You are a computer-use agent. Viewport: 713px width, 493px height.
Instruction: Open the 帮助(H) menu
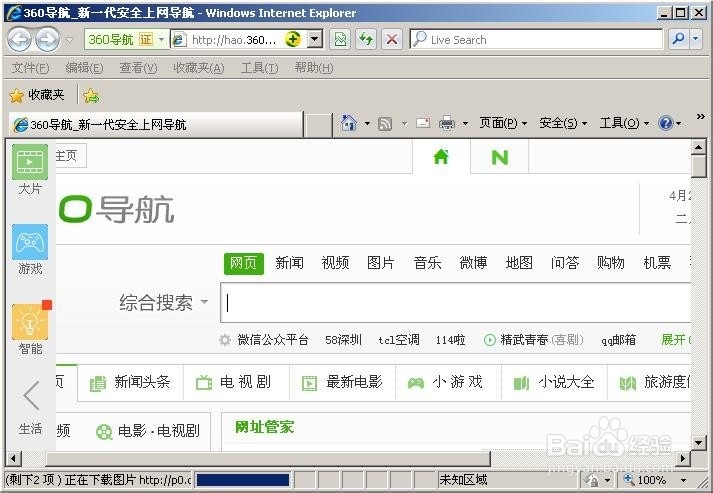point(314,68)
